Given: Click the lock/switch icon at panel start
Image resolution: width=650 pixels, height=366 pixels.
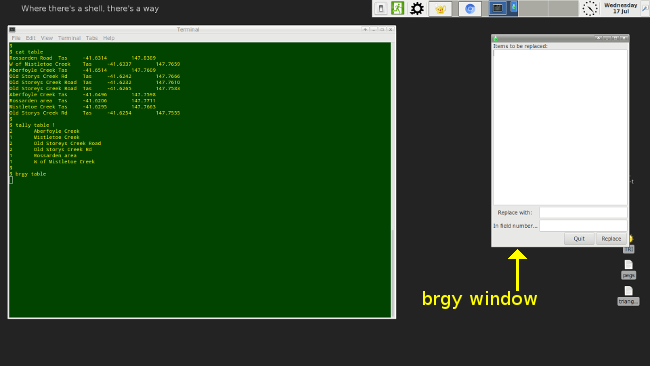Looking at the screenshot, I should 381,8.
